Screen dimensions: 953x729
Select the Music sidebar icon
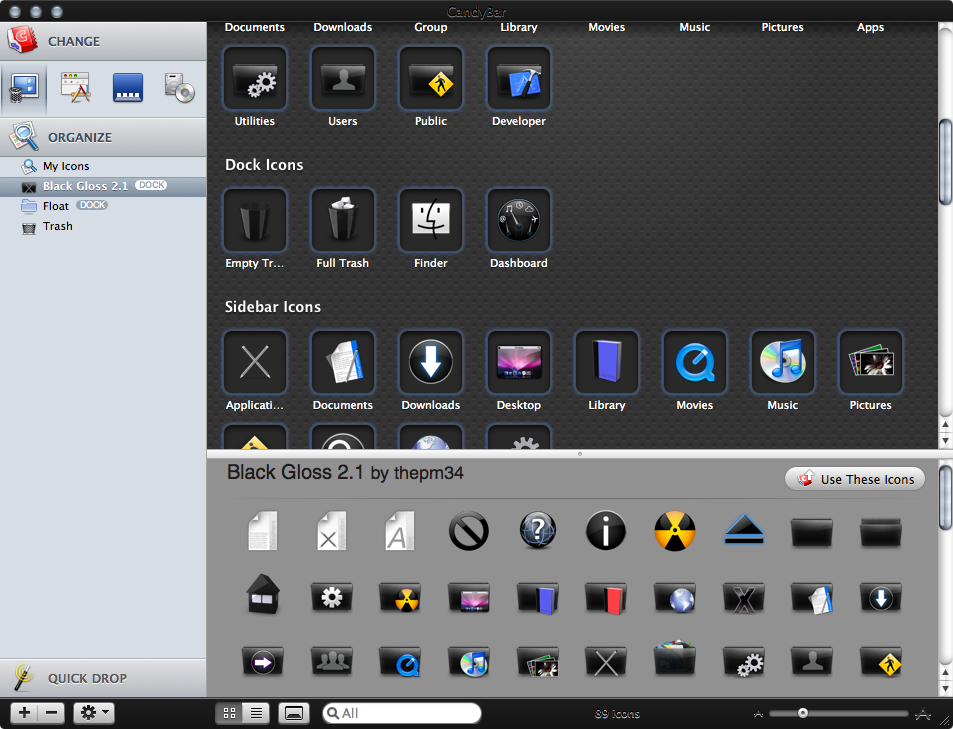pos(783,362)
